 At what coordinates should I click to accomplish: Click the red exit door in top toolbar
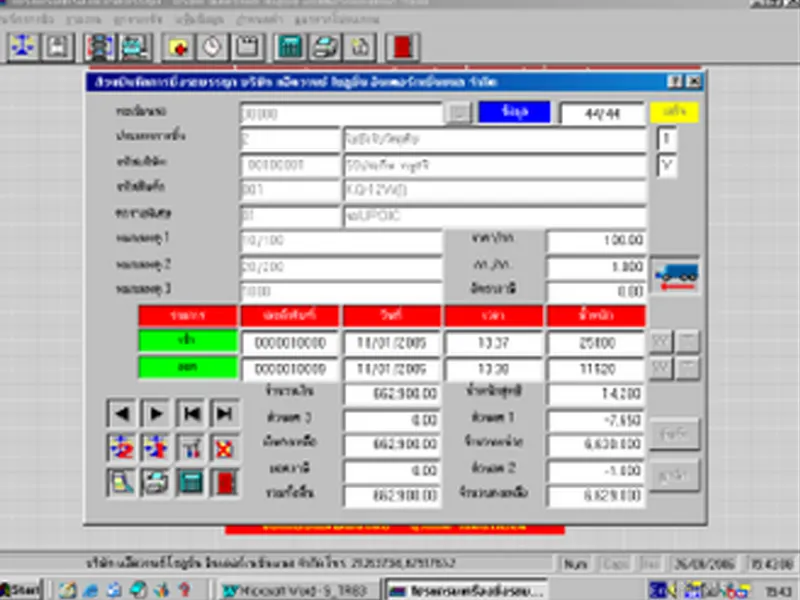click(x=403, y=47)
